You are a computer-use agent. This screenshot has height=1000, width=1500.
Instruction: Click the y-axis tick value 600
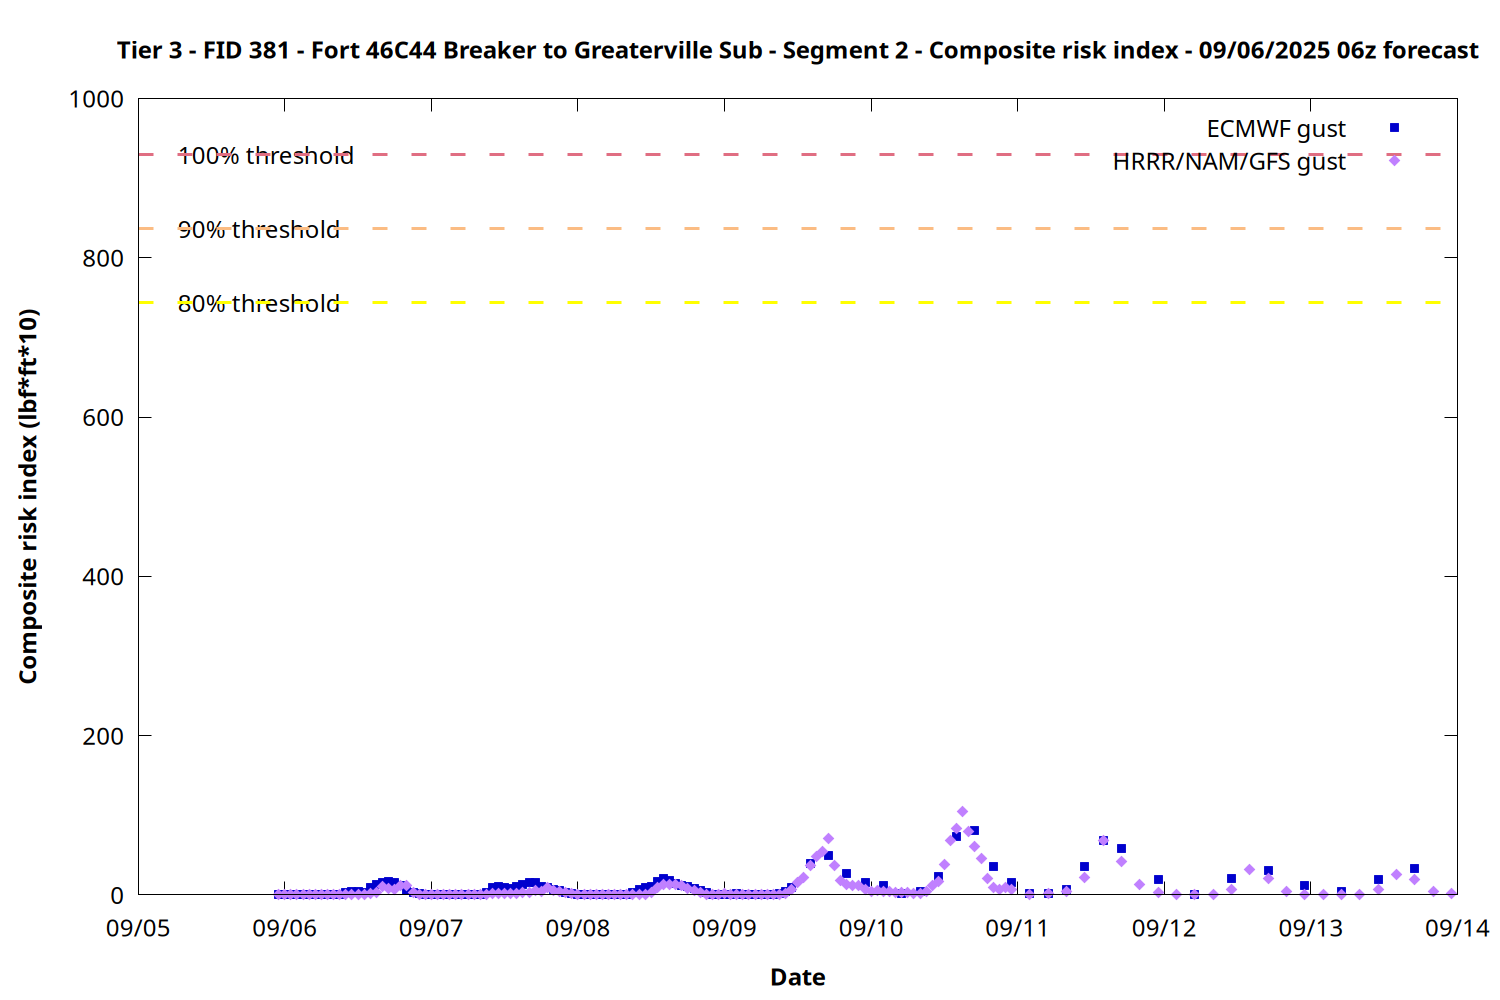point(103,418)
